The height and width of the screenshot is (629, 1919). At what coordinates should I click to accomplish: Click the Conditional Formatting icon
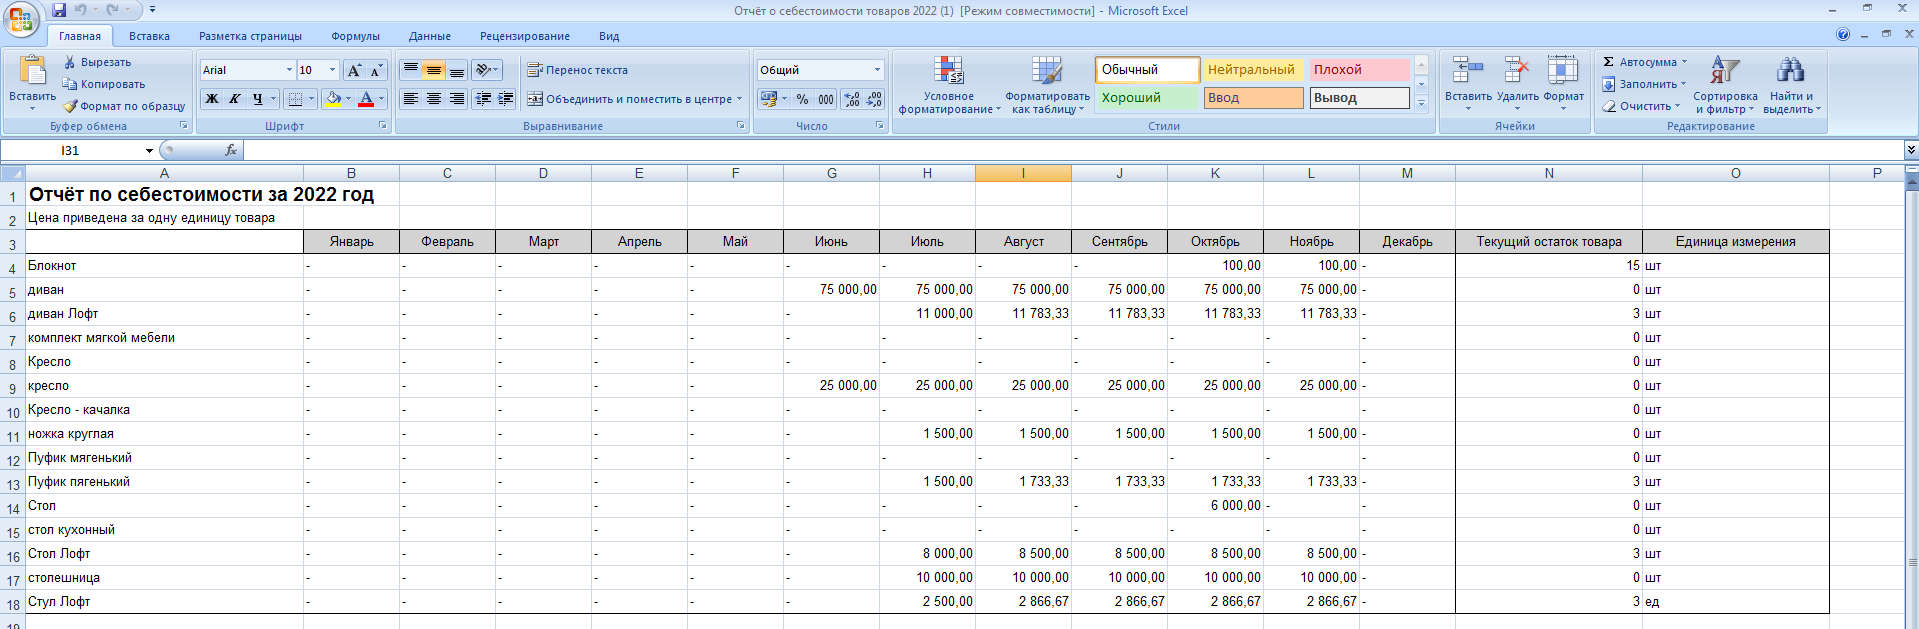pos(948,71)
